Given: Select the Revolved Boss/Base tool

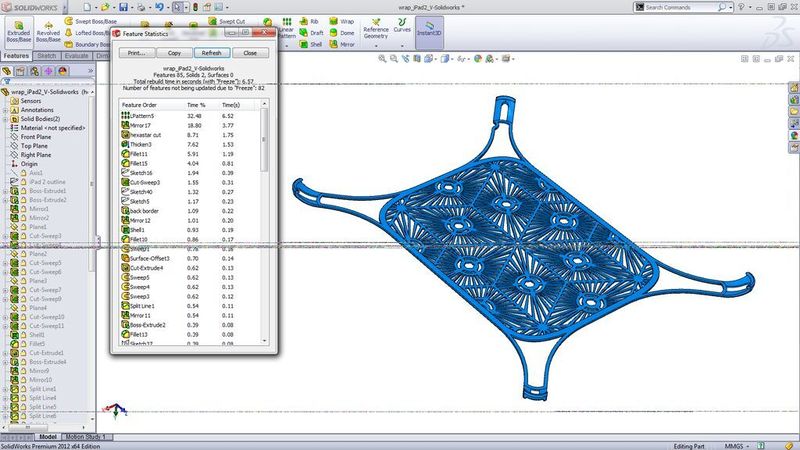Looking at the screenshot, I should coord(48,32).
